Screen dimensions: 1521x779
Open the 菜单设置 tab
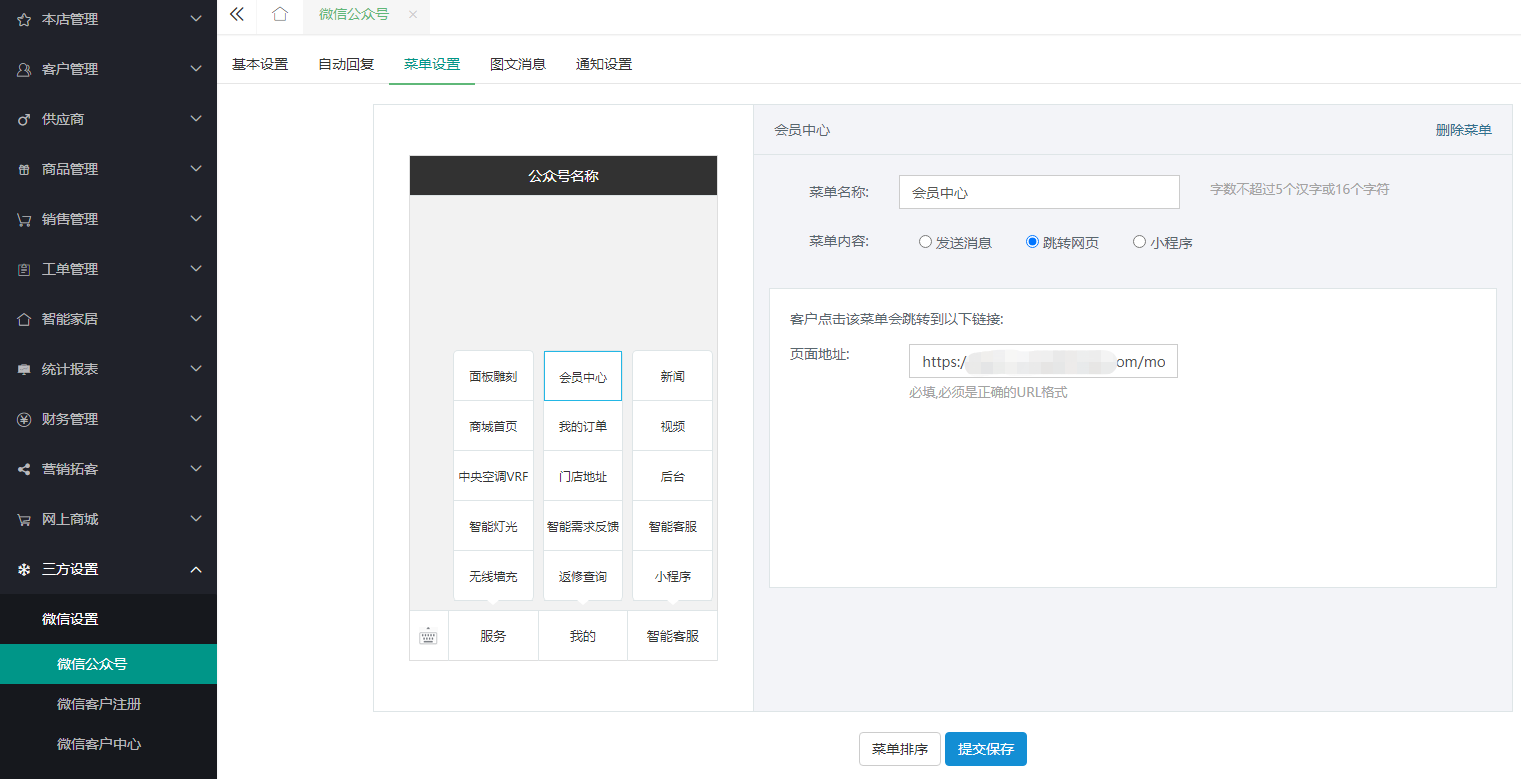click(432, 64)
